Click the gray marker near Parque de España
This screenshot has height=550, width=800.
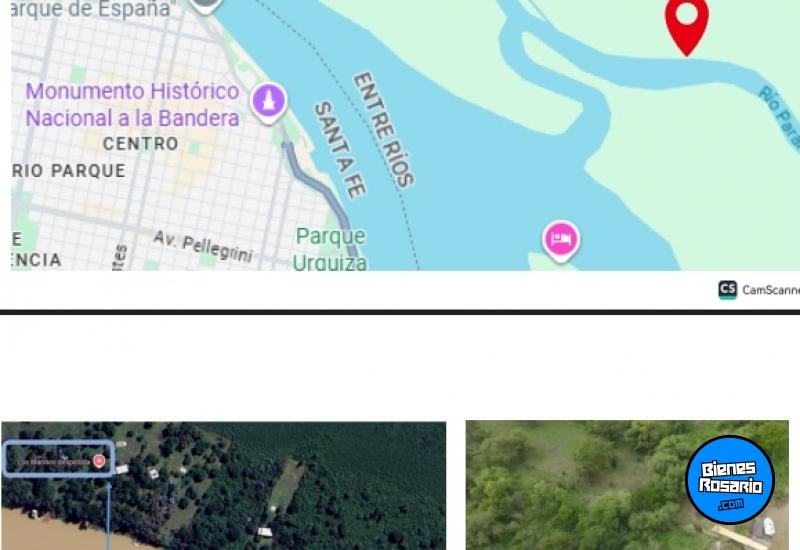(205, 6)
